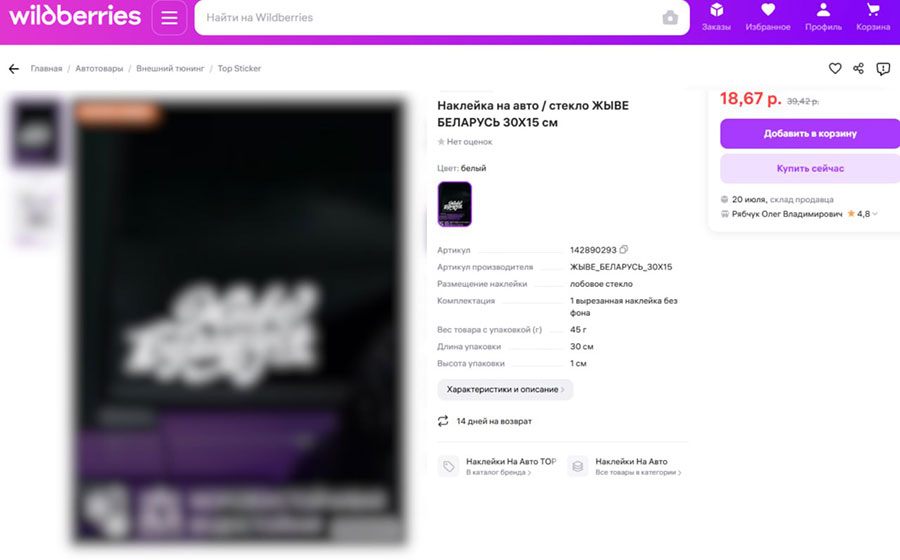
Task: Click the share icon
Action: pos(859,68)
